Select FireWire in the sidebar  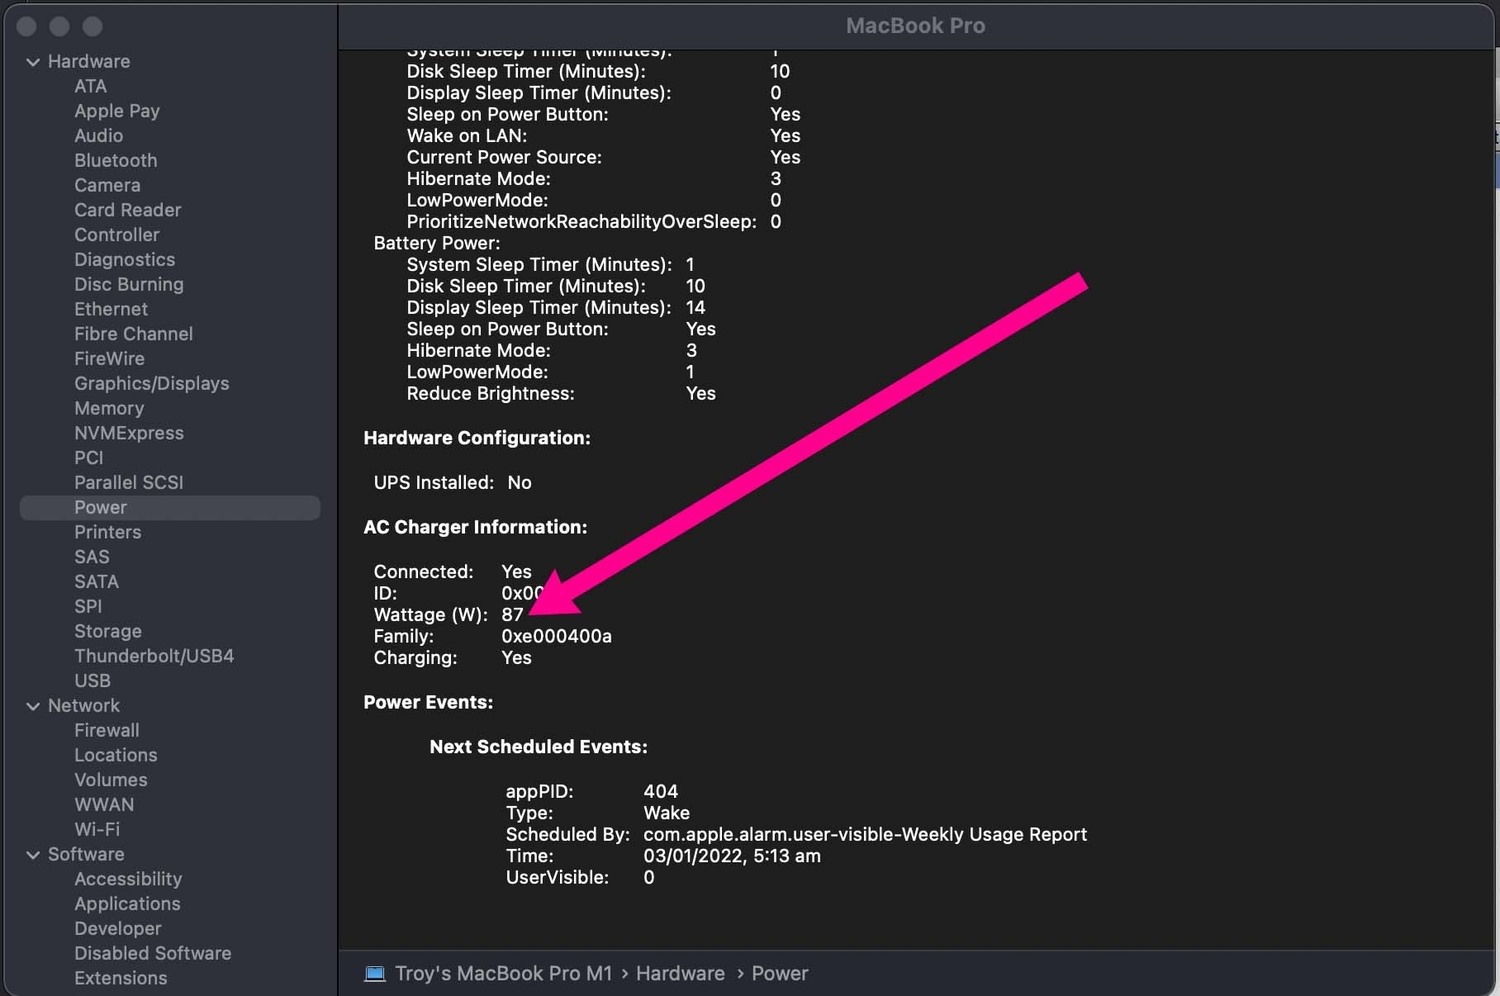point(109,359)
